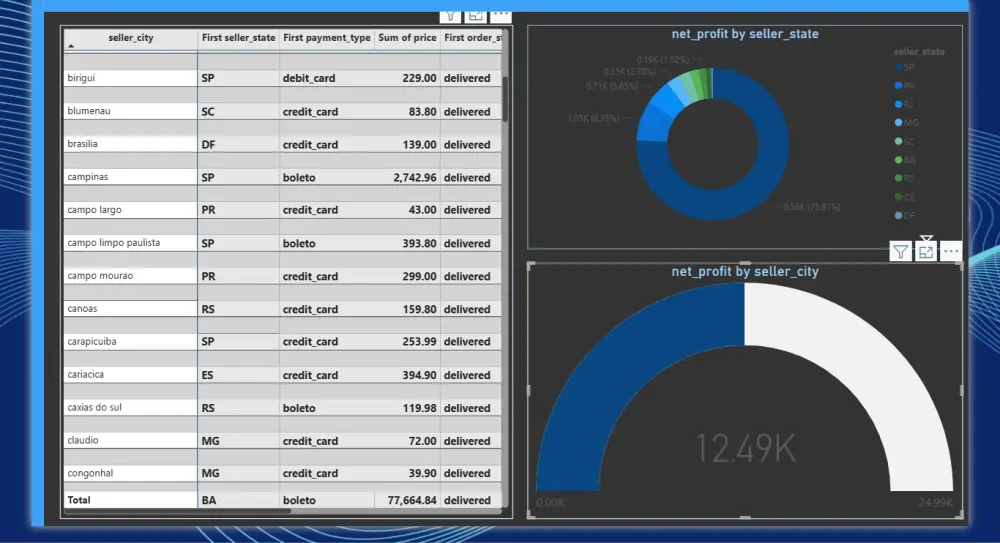Image resolution: width=1000 pixels, height=543 pixels.
Task: Click the 2,742.96 price for campinas
Action: pos(415,177)
